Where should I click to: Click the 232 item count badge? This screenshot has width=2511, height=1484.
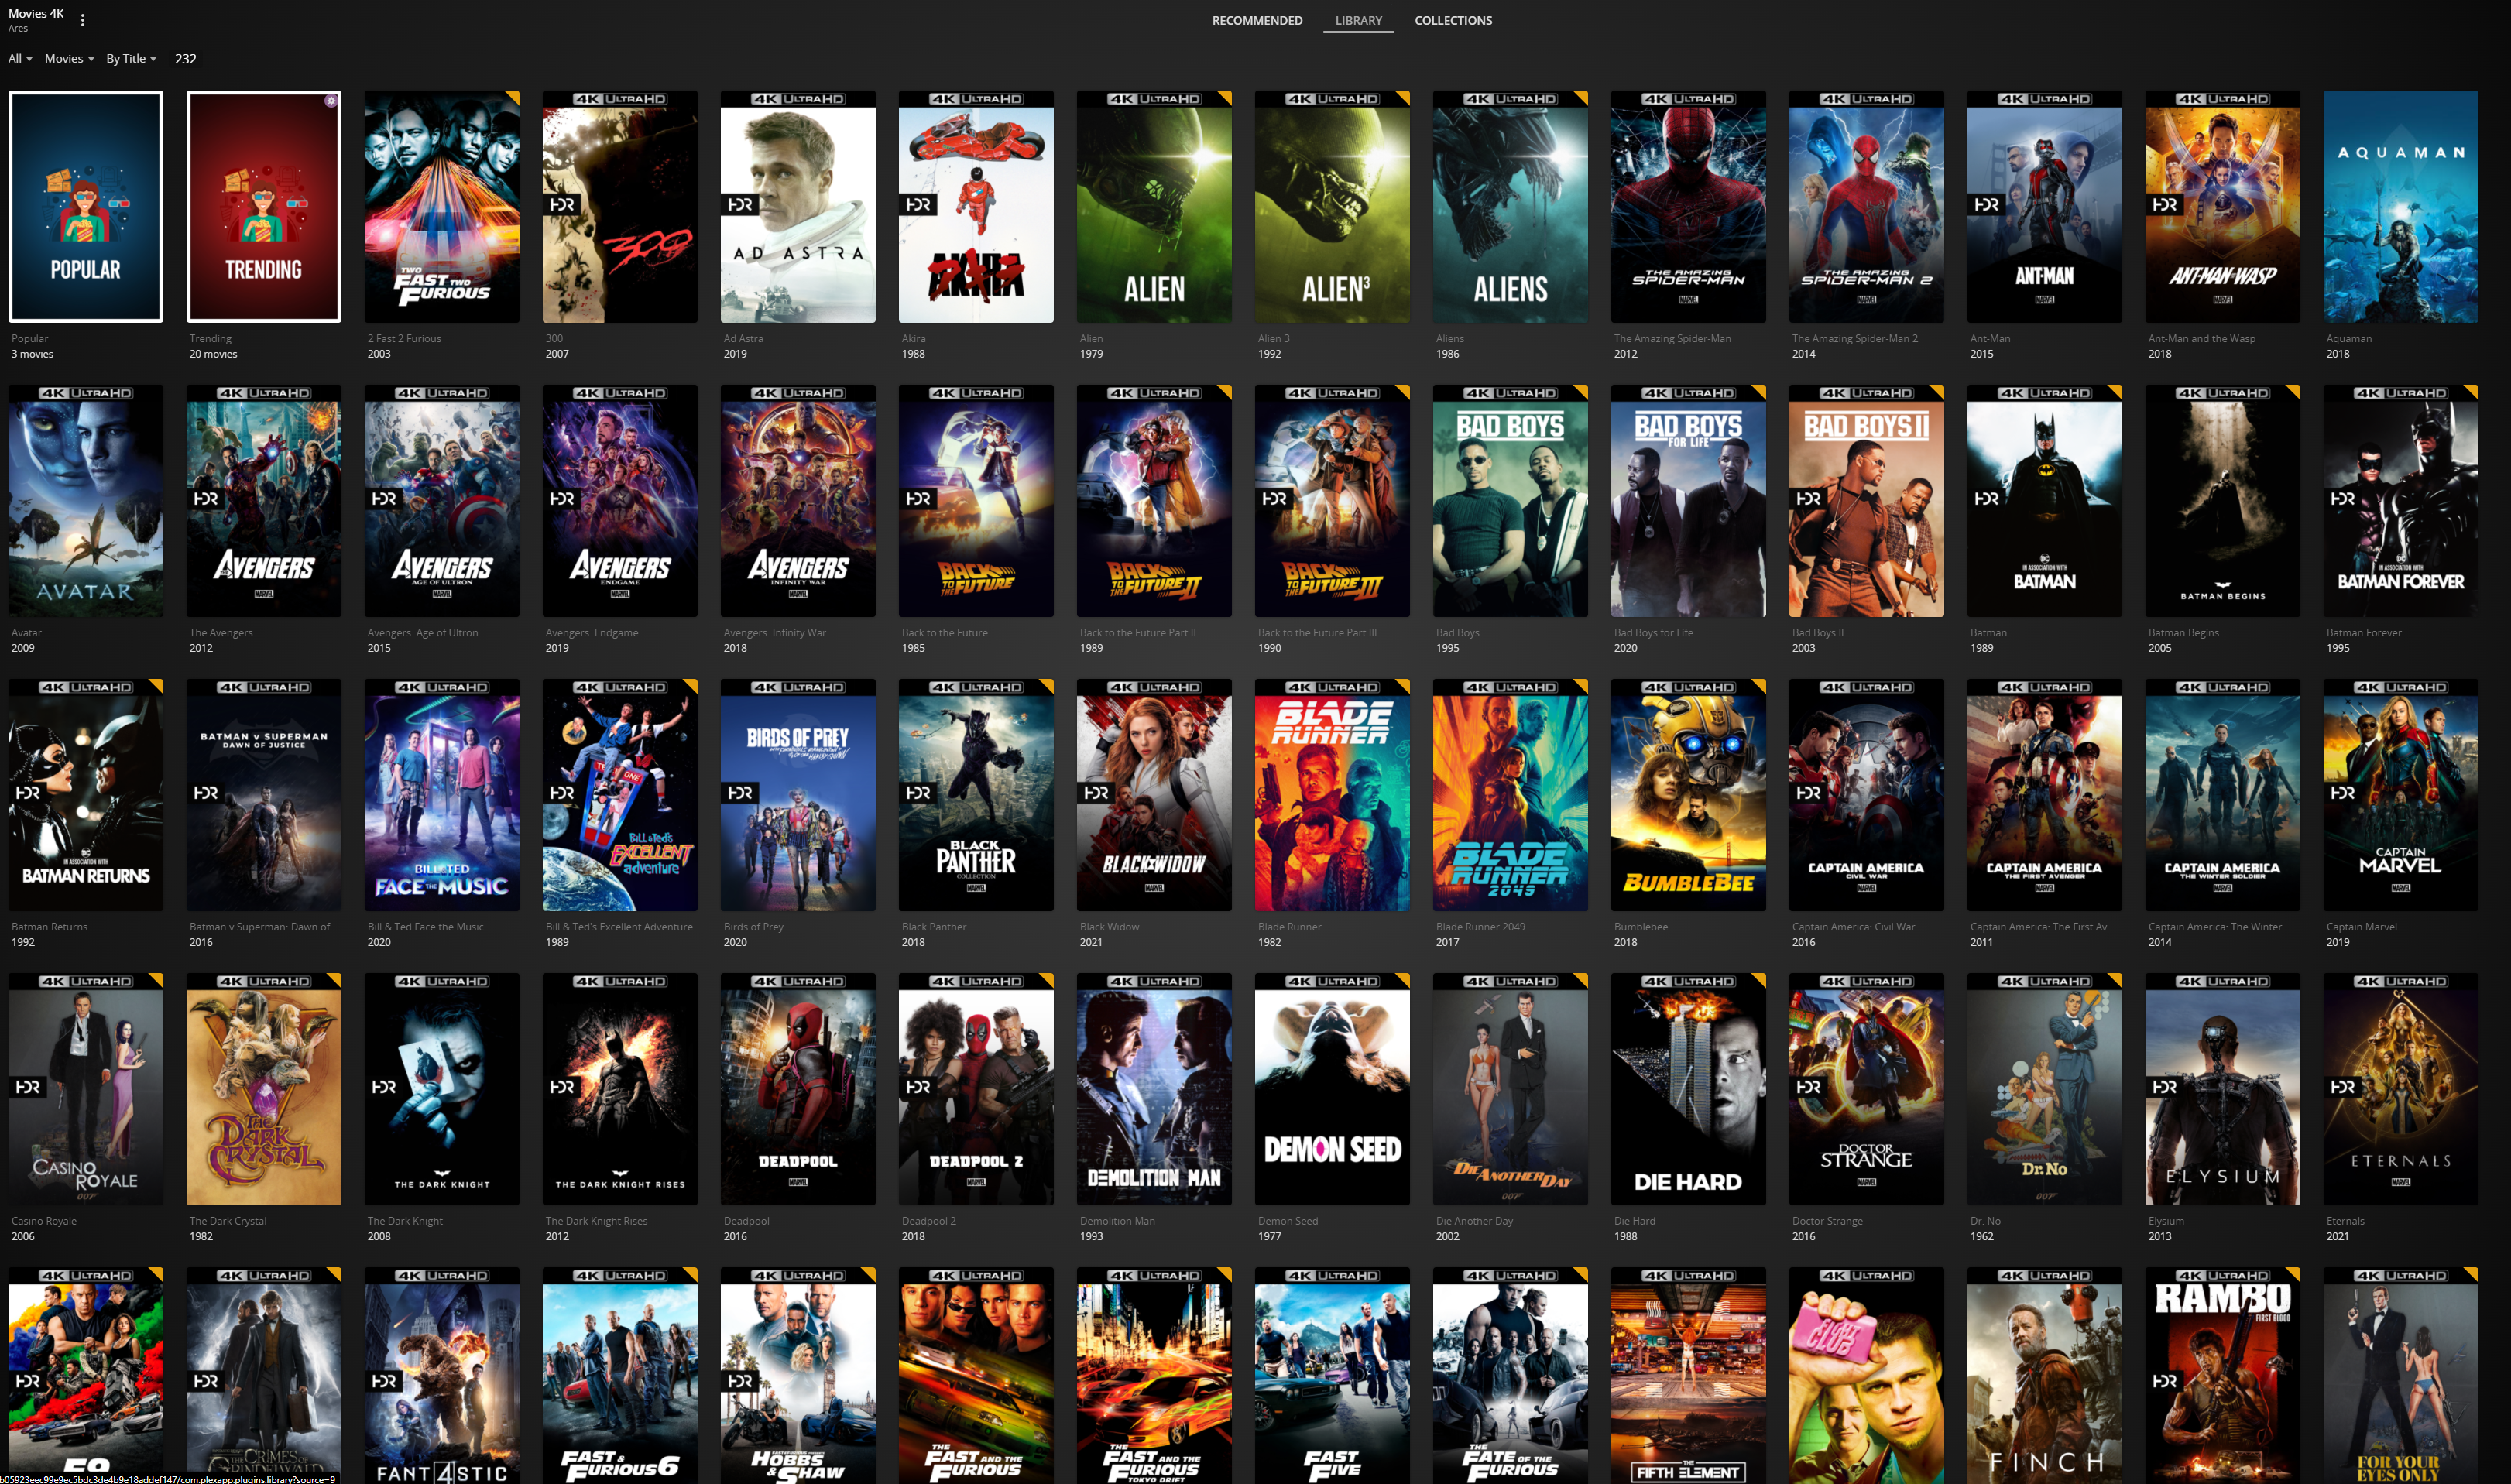pos(185,59)
